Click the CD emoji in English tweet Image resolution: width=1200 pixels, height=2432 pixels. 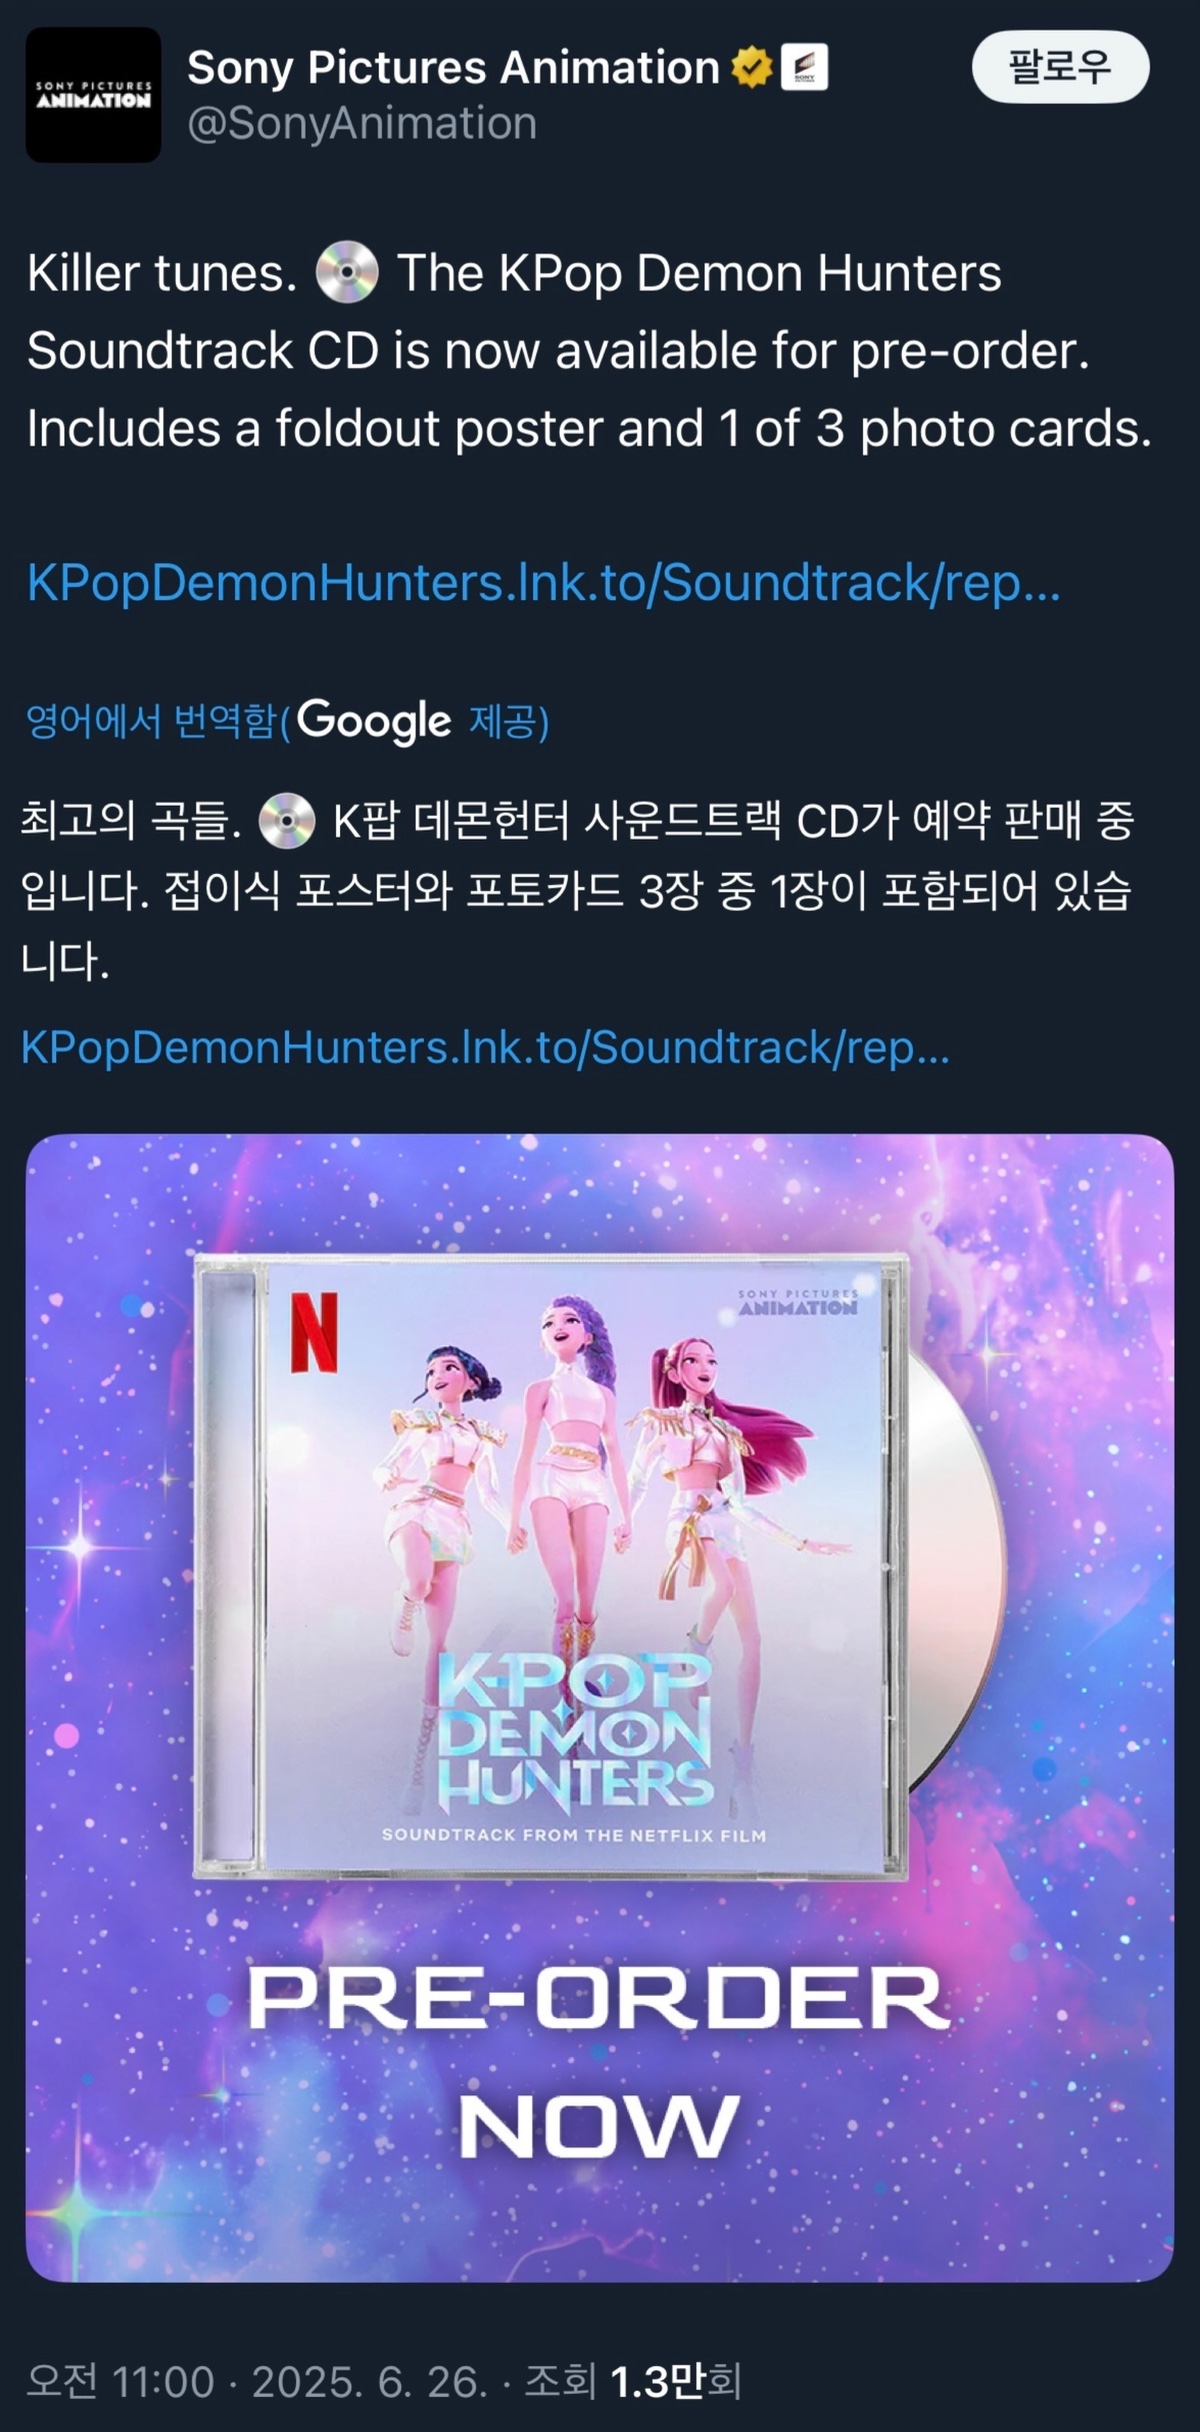click(347, 272)
